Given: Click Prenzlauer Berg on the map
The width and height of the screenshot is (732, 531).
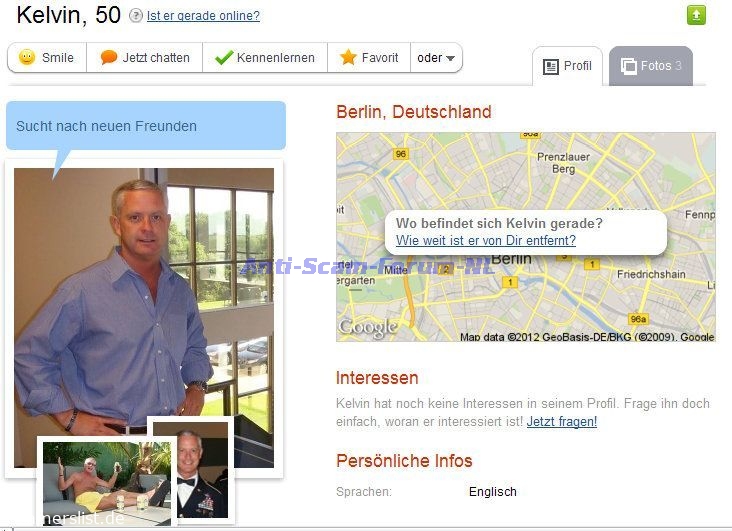Looking at the screenshot, I should (563, 163).
